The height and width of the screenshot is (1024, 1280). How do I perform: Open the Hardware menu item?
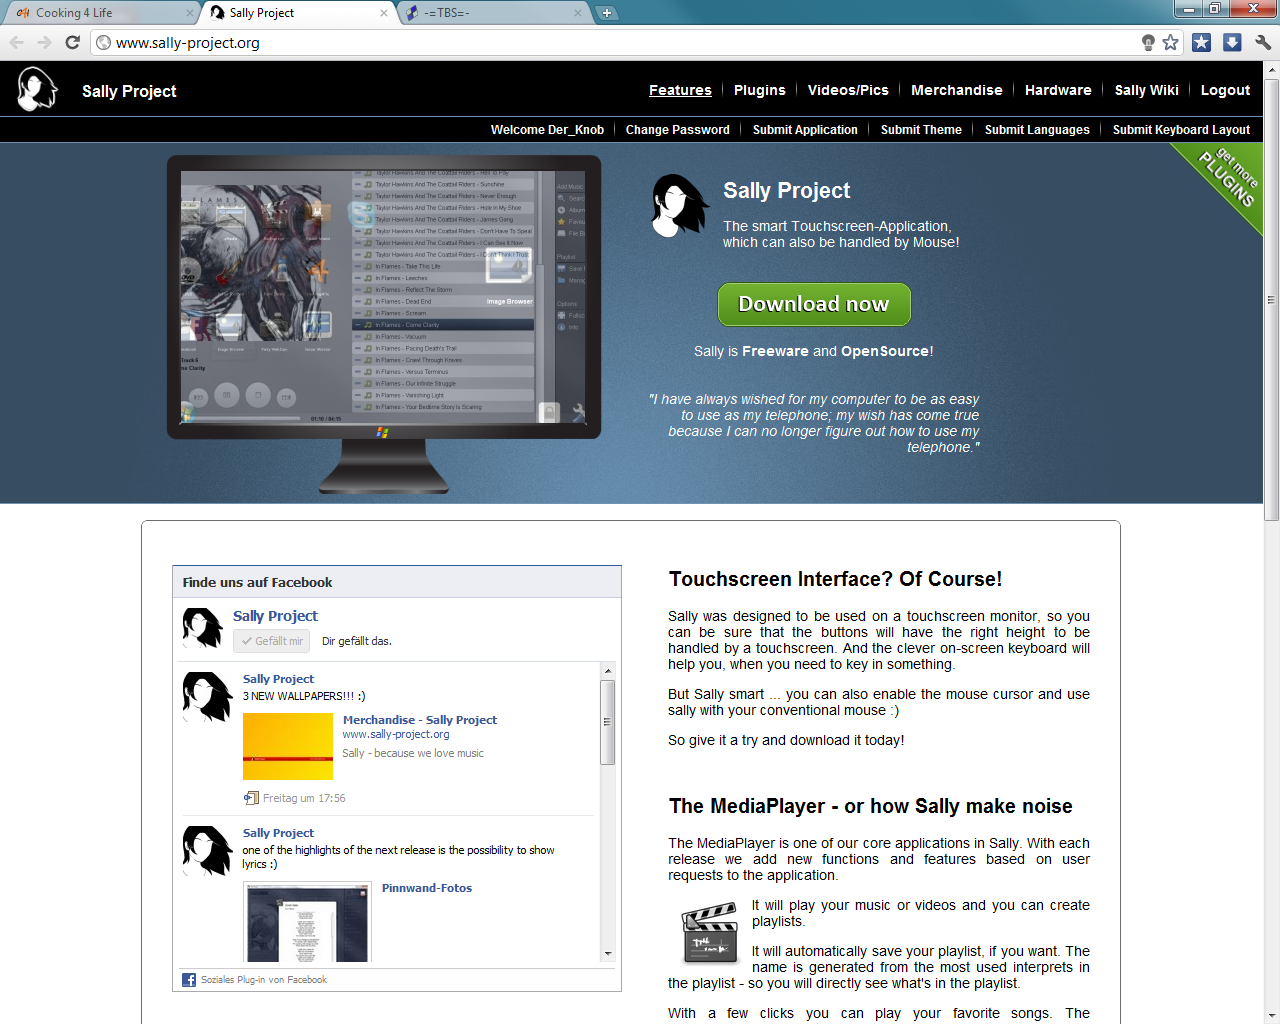pyautogui.click(x=1058, y=90)
